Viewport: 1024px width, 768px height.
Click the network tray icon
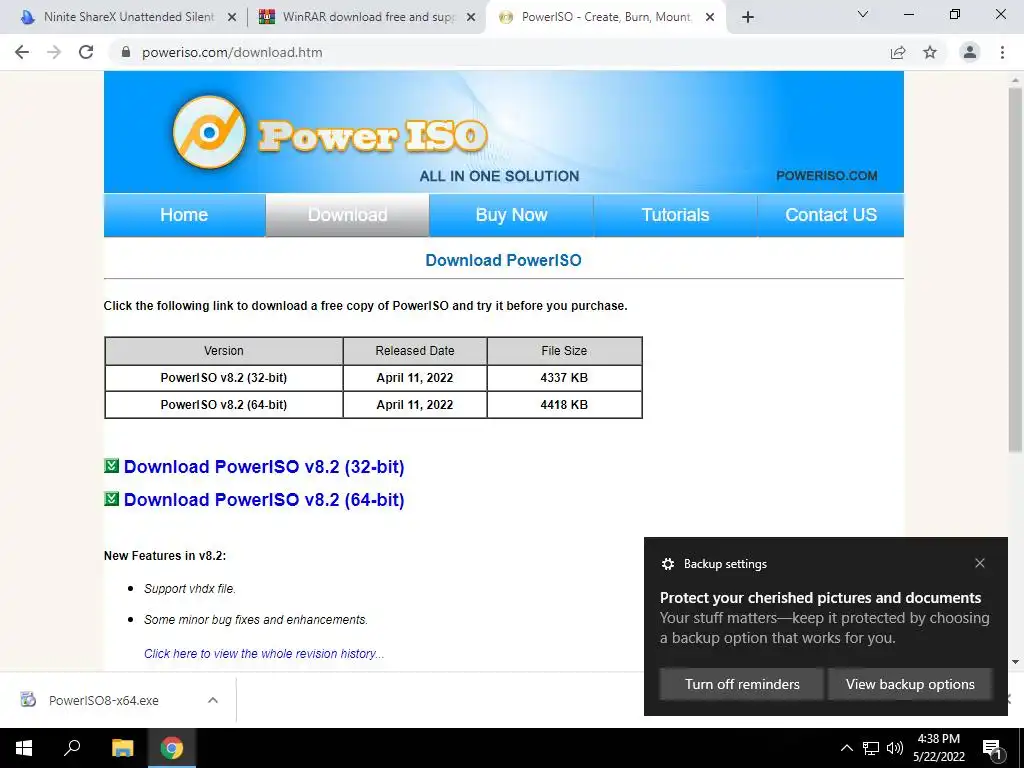coord(871,748)
